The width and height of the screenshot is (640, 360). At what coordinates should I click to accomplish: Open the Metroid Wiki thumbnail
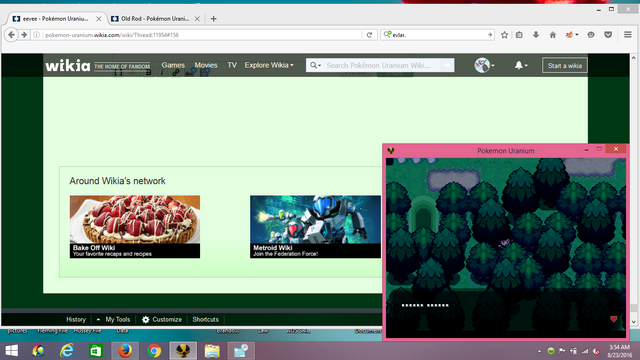click(x=315, y=227)
